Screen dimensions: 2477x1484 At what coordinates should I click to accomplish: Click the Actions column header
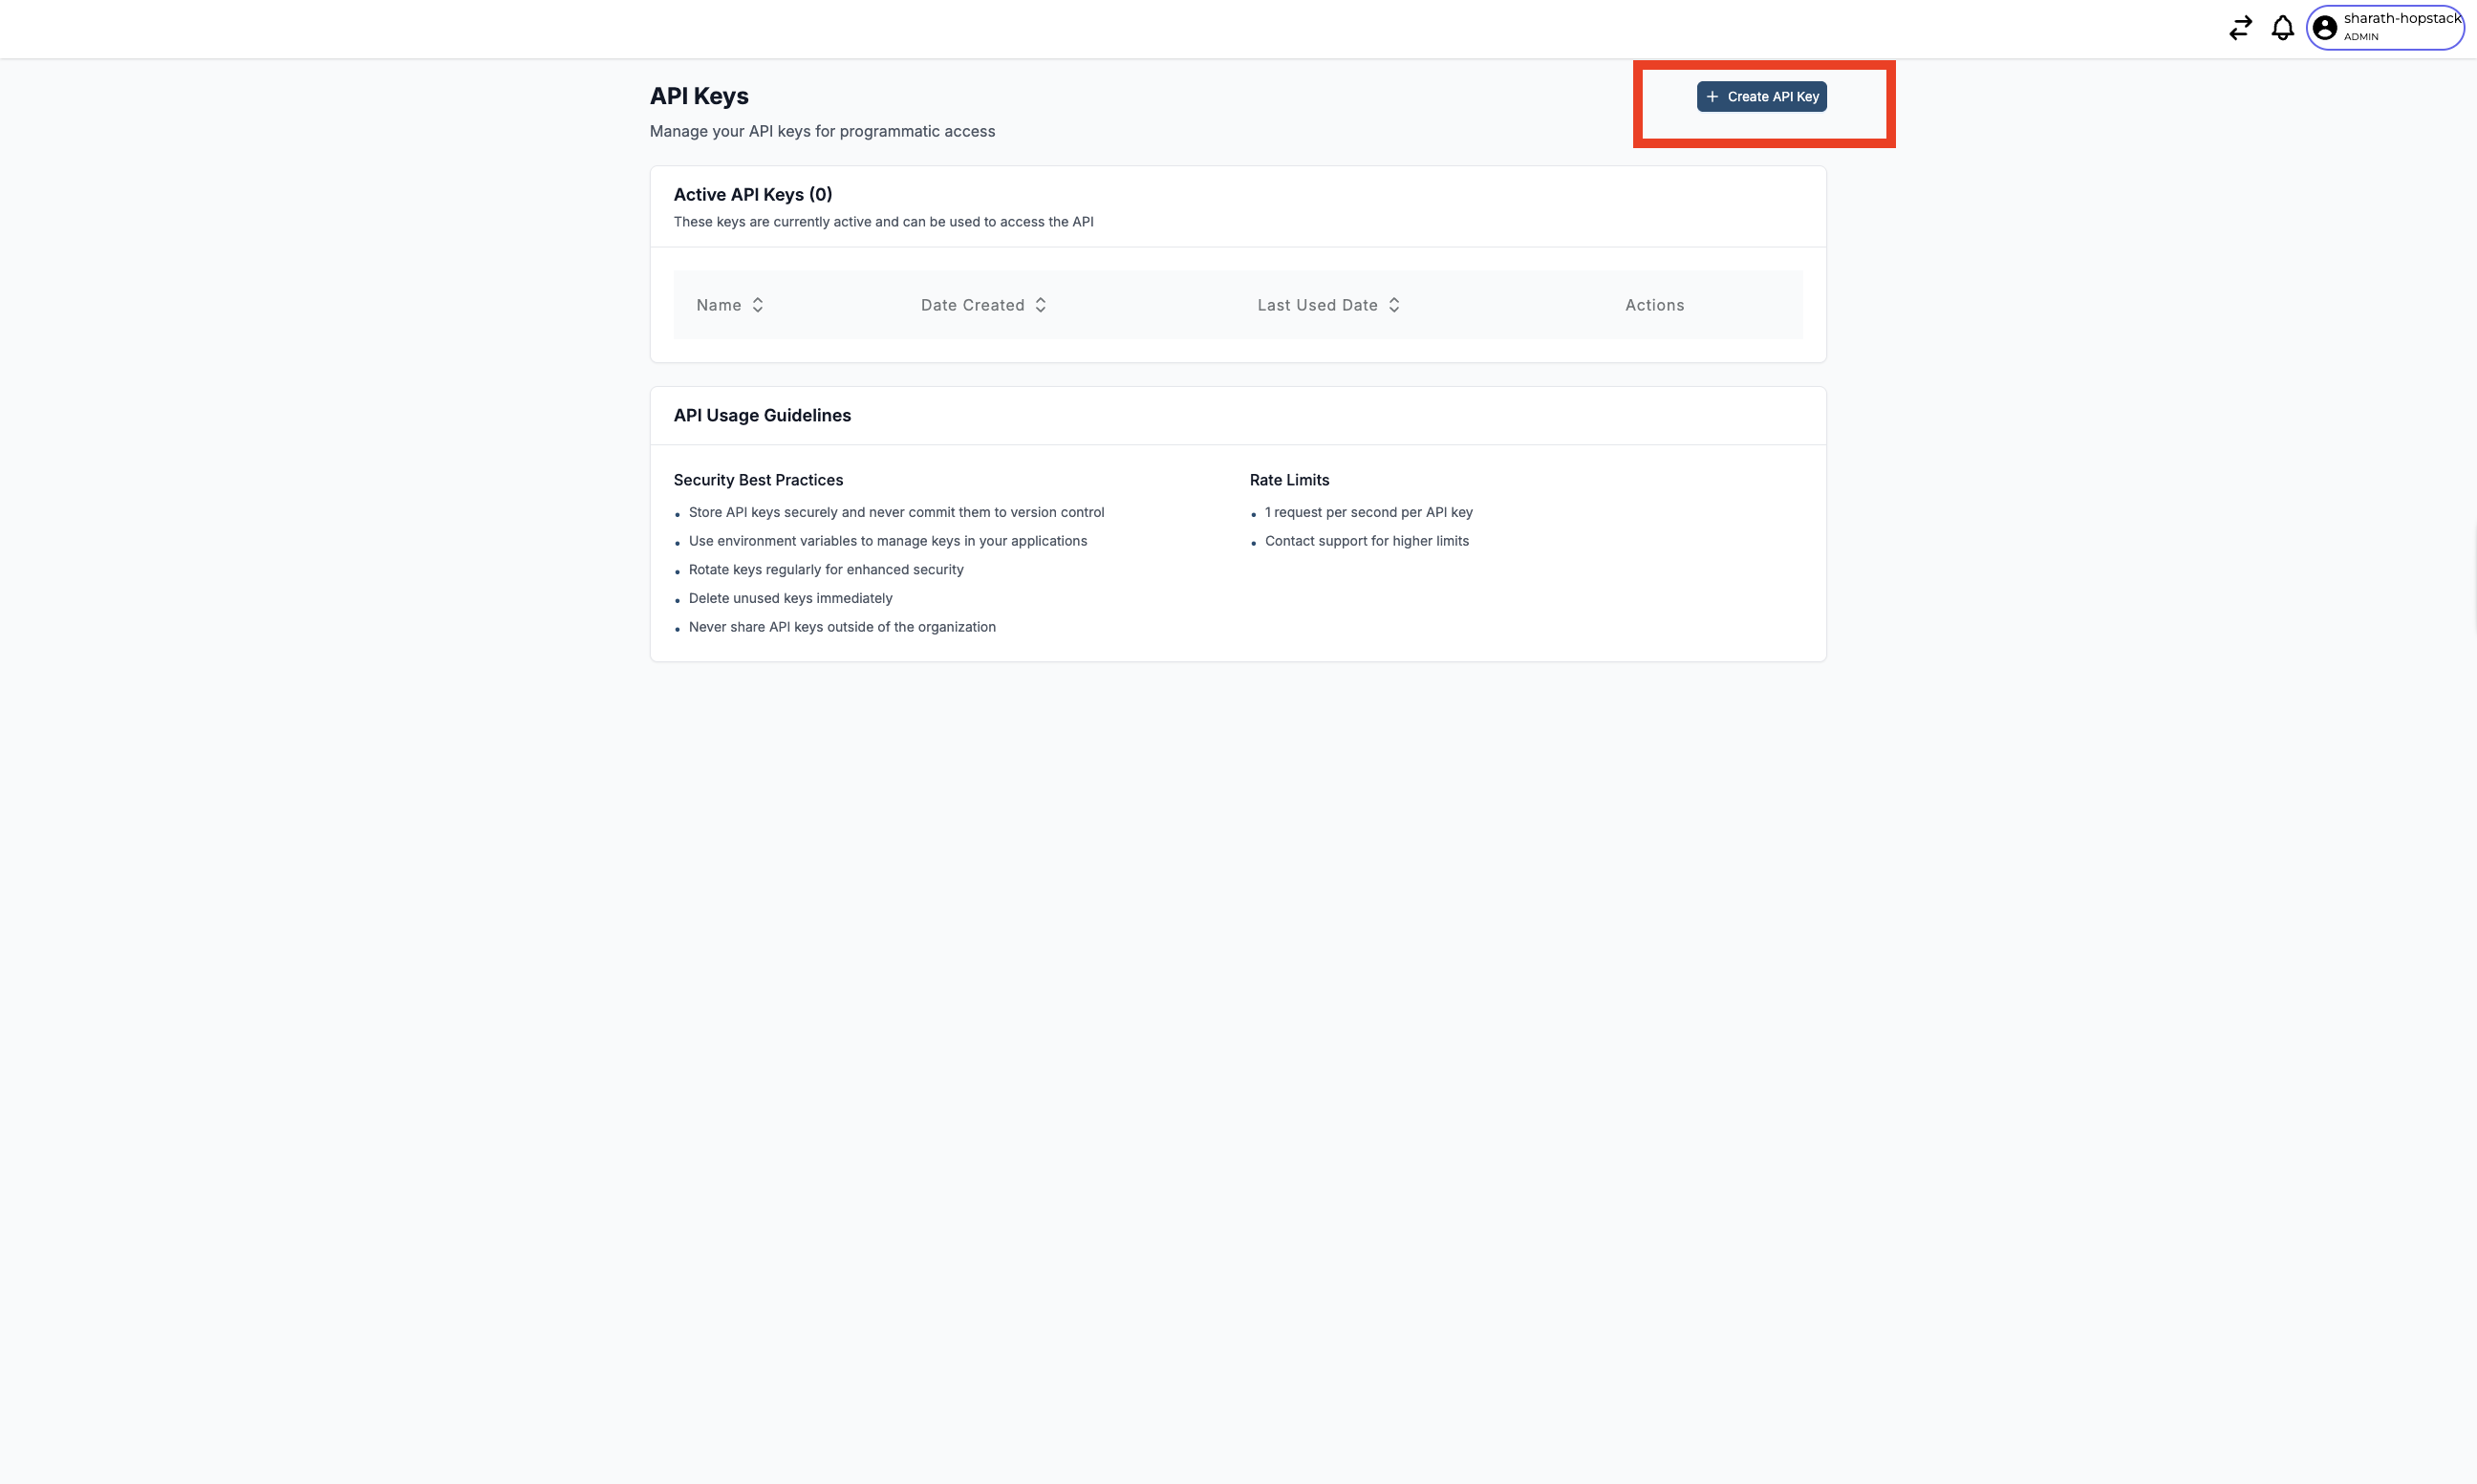click(1654, 305)
